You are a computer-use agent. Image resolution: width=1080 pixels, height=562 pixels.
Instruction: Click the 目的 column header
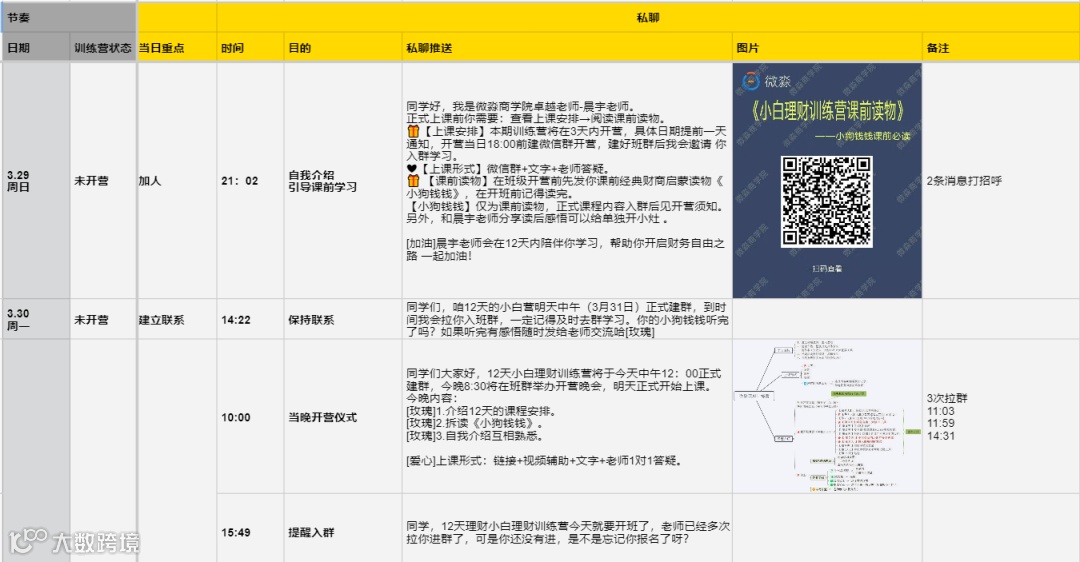343,48
